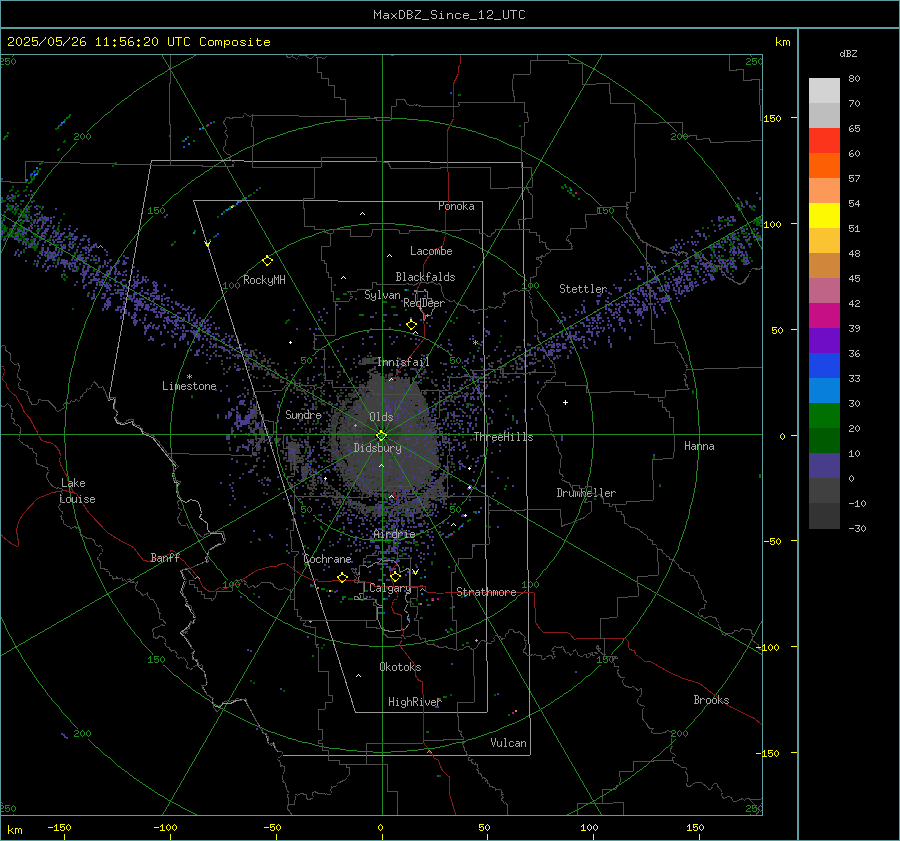Click the bright green 20–30 dBZ swatch
Viewport: 900px width, 841px height.
click(824, 416)
